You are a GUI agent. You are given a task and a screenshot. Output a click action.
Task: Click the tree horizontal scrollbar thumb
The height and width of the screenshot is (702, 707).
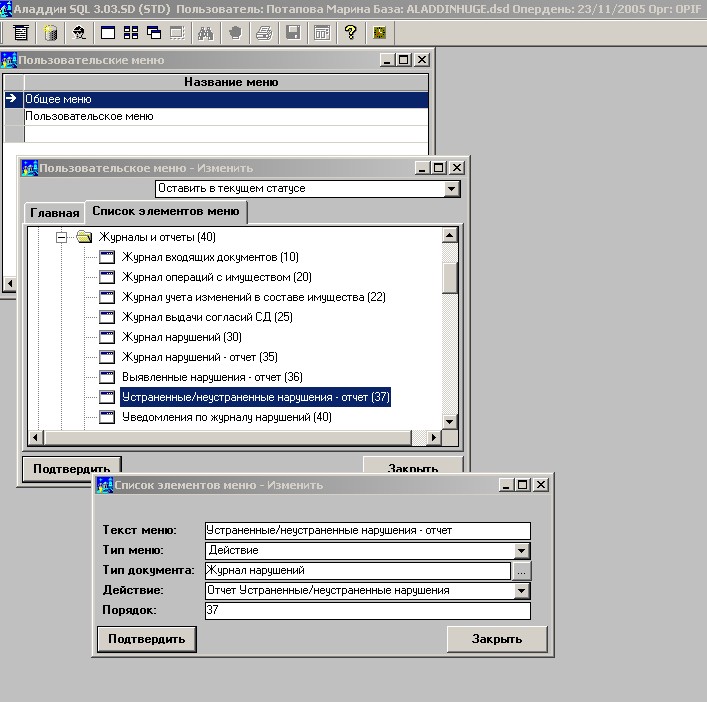[228, 437]
